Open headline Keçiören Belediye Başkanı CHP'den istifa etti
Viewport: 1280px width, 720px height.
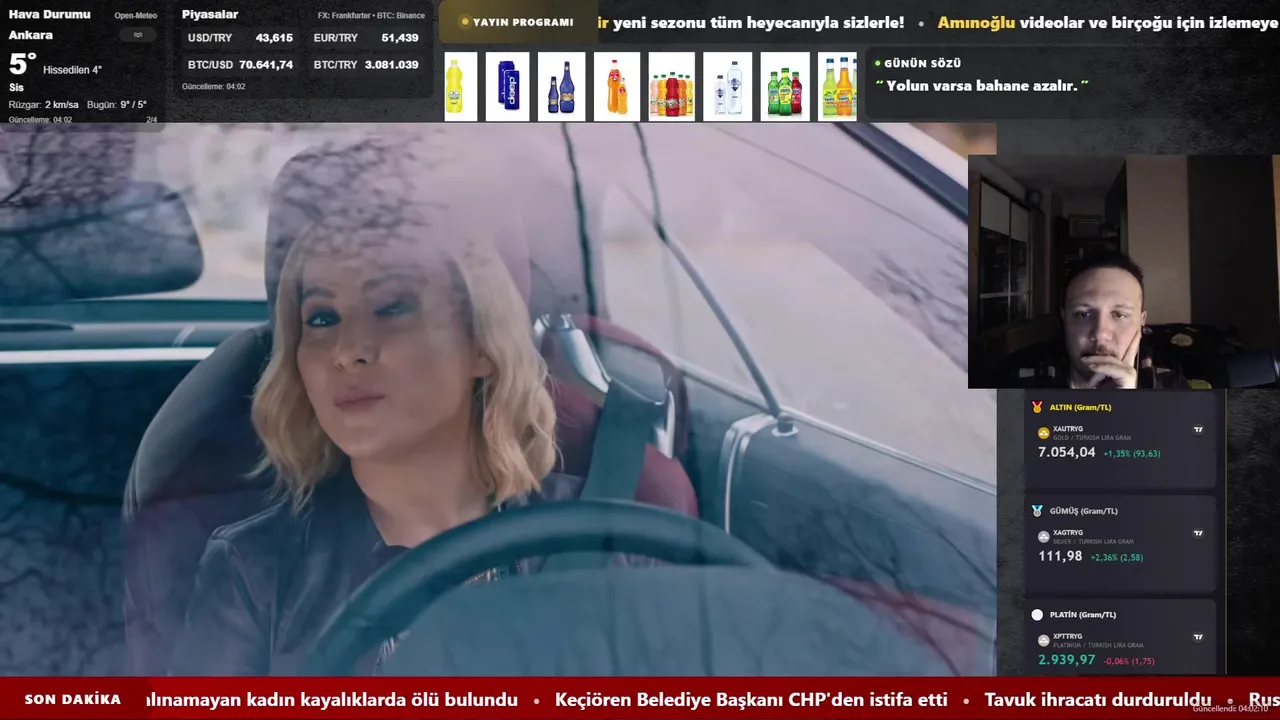(x=751, y=700)
